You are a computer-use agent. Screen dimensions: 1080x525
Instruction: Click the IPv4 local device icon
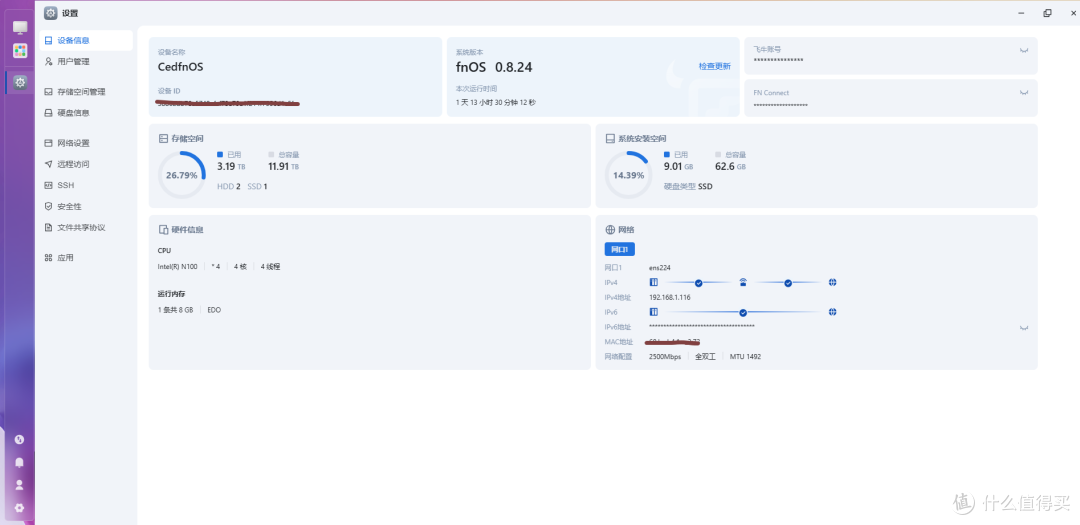click(x=654, y=282)
